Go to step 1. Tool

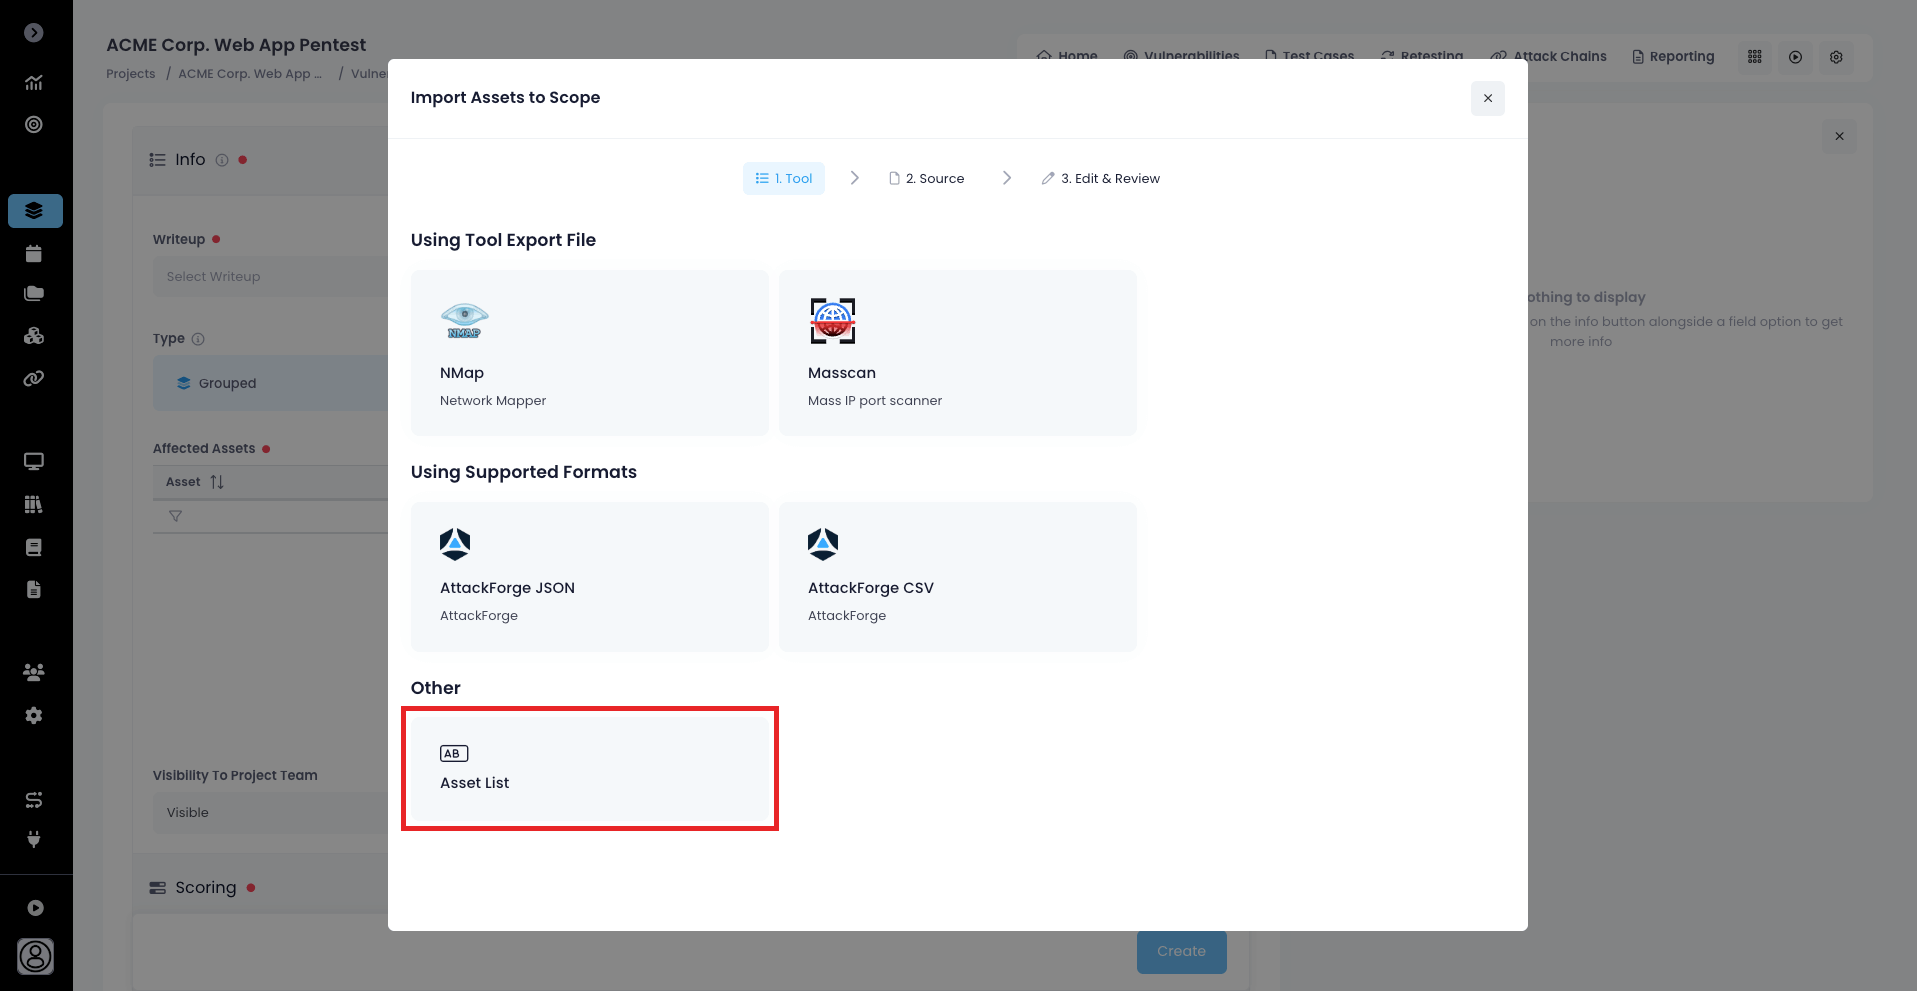[784, 179]
